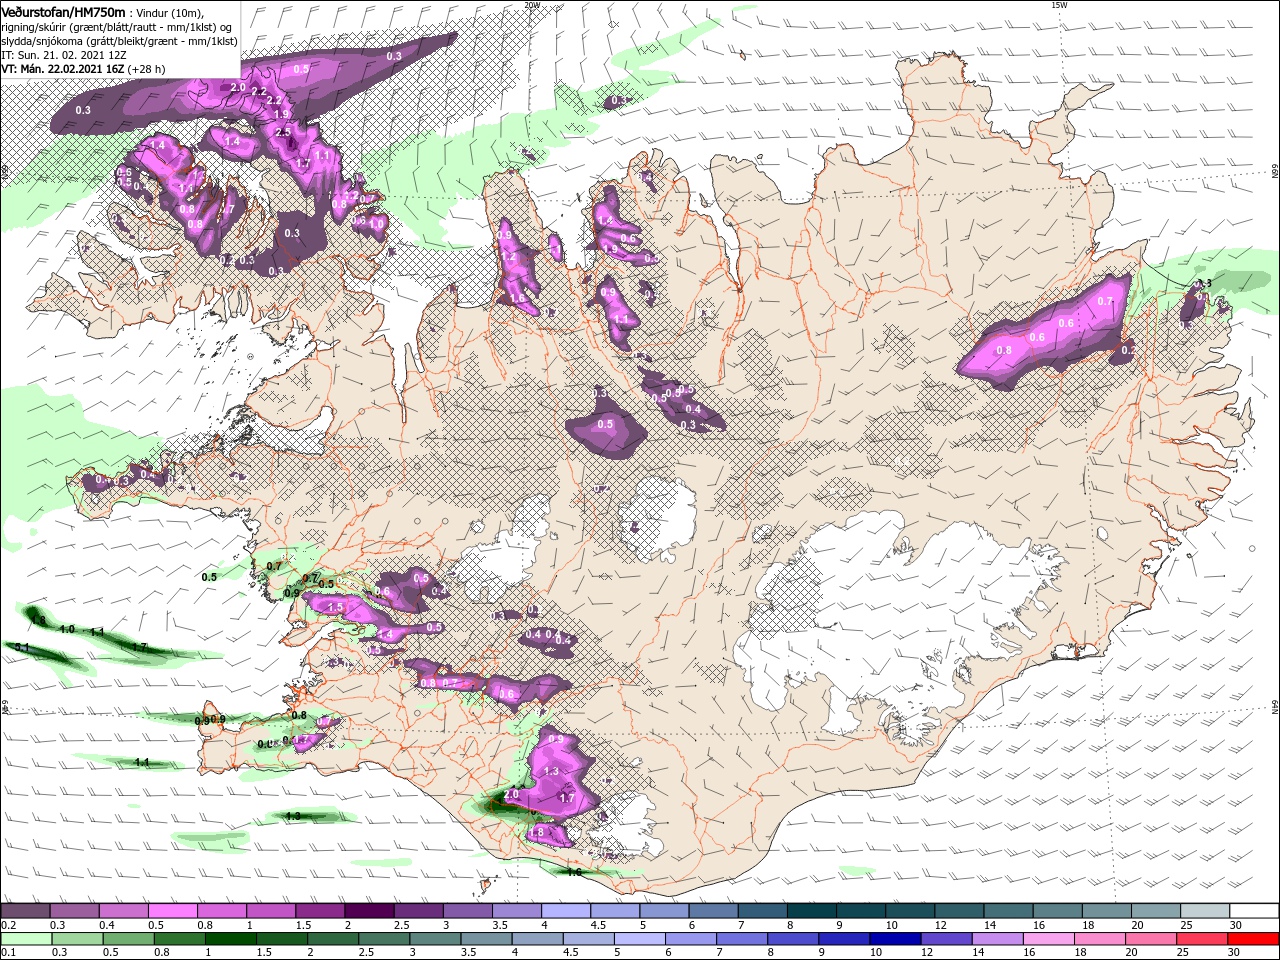
Task: Click the 'VT: Mán. 22.02.2021 16Z' valid time
Action: (61, 69)
